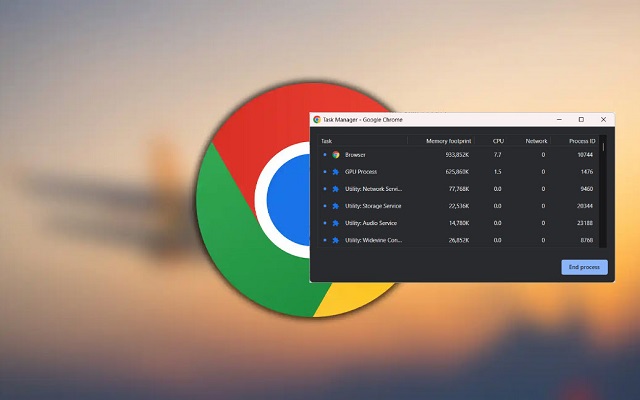The height and width of the screenshot is (400, 640).
Task: Sort by the Network column header
Action: point(536,141)
